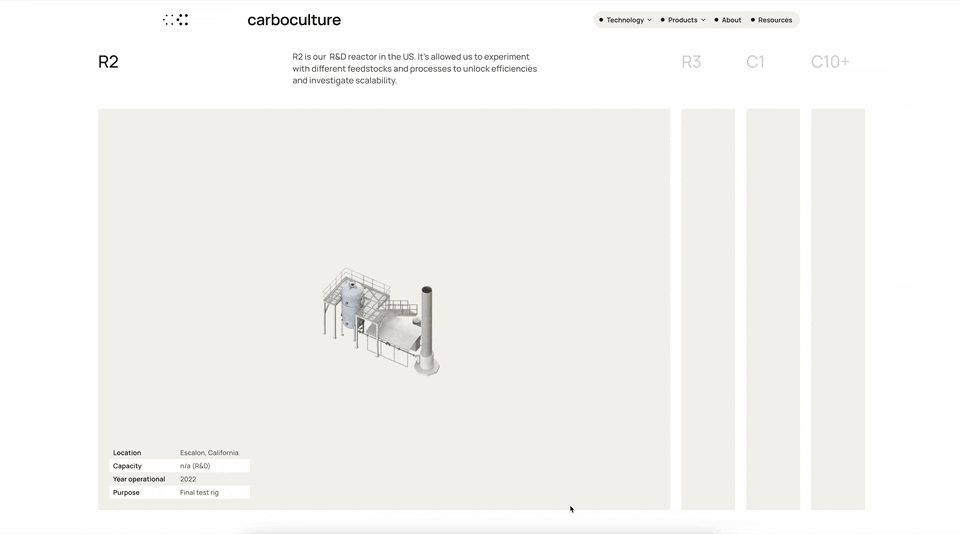Screen dimensions: 960x534
Task: Click the R2 description paragraph text
Action: tap(414, 69)
